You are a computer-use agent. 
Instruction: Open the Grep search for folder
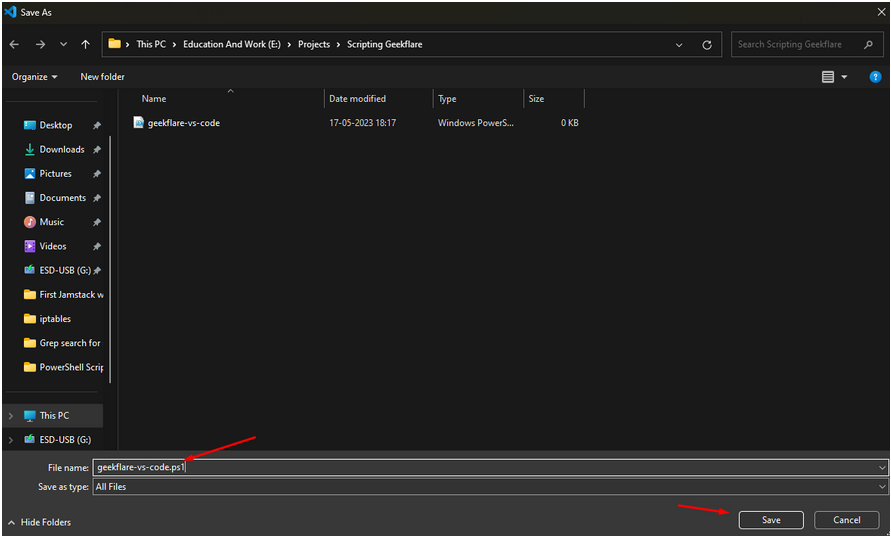coord(63,343)
